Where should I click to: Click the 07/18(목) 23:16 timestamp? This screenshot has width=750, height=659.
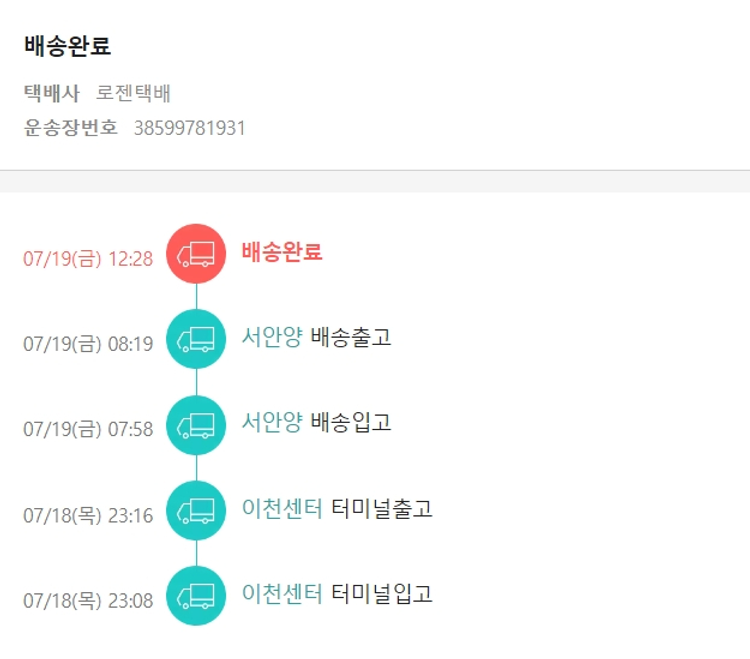pos(88,516)
